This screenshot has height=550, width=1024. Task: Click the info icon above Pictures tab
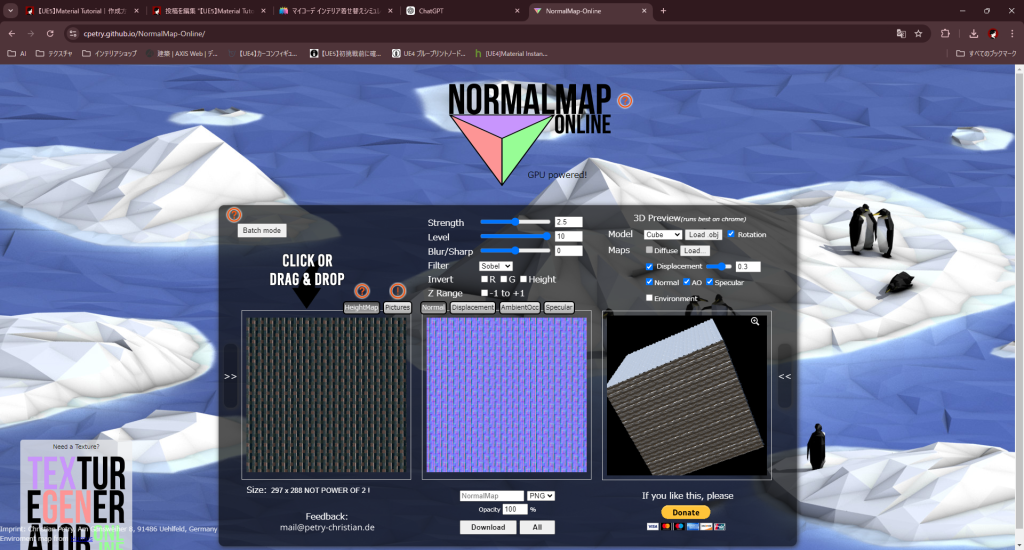click(397, 291)
